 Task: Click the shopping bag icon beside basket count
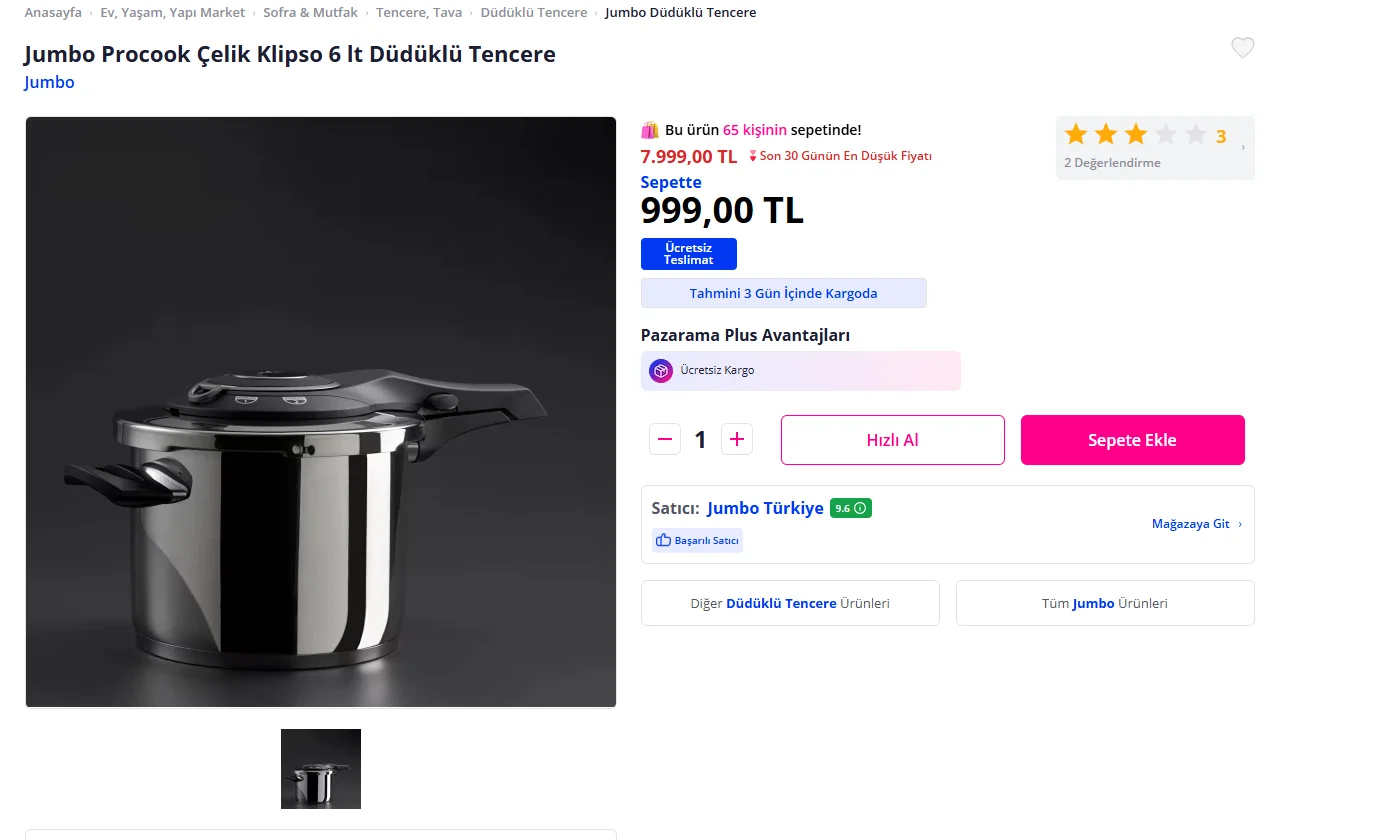pos(650,130)
